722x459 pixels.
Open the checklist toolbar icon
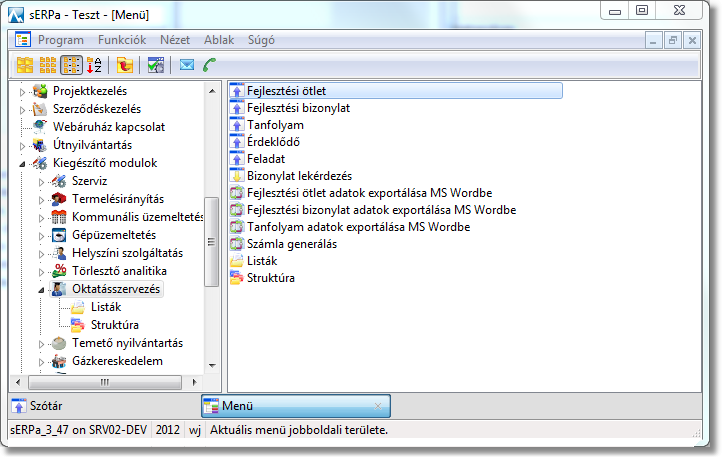coord(156,65)
